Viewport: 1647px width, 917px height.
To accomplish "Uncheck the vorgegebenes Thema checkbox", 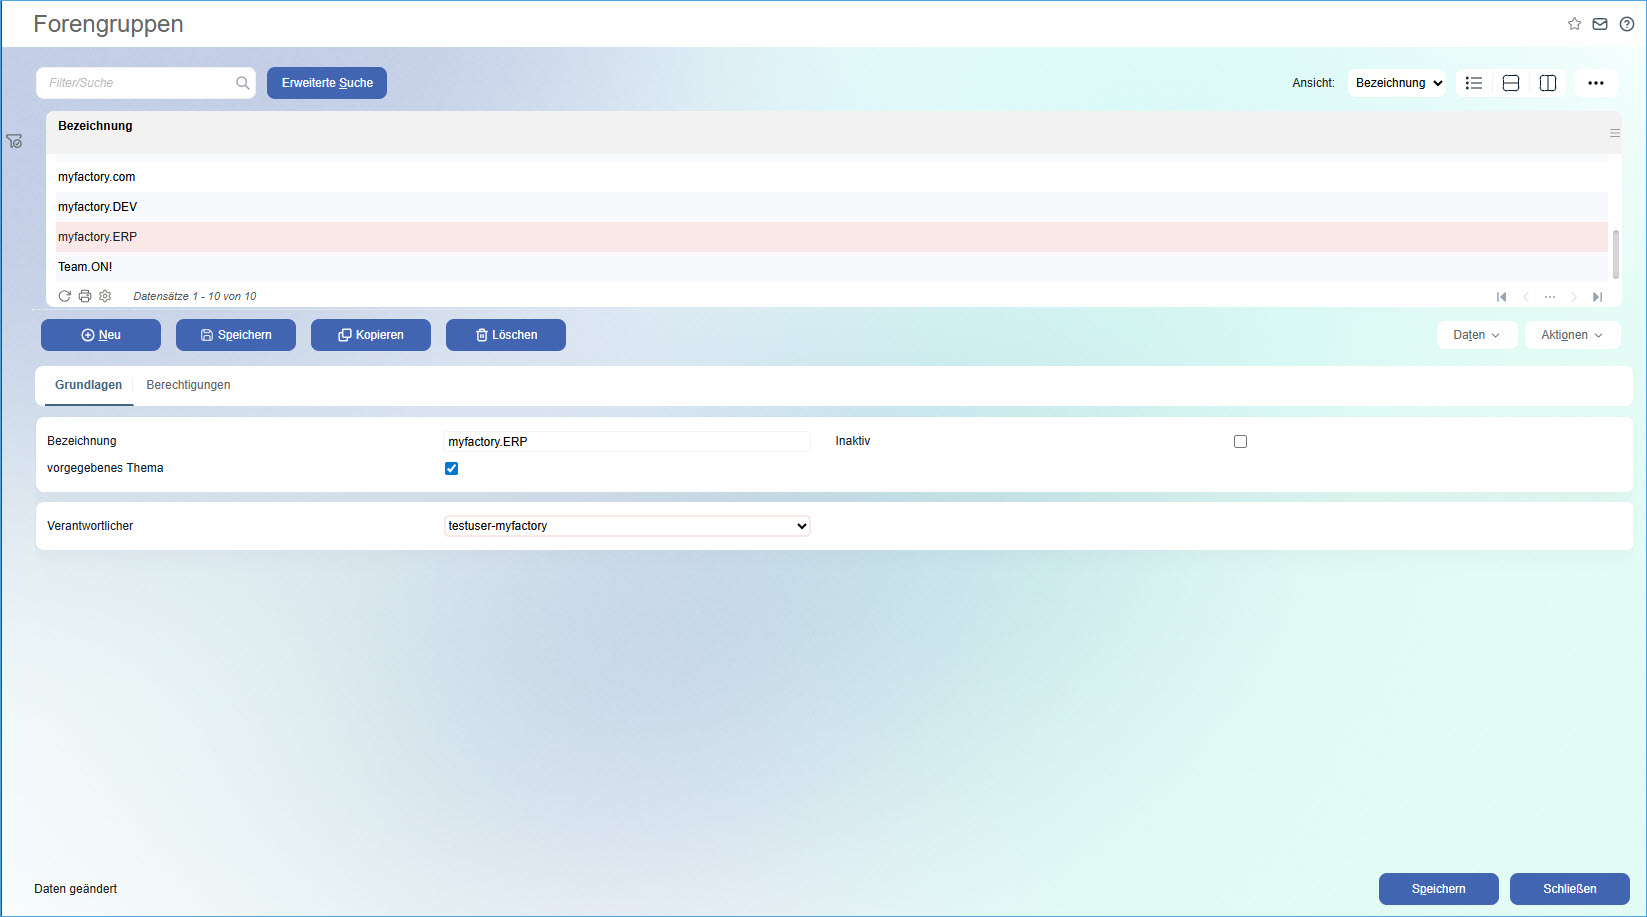I will tap(451, 468).
